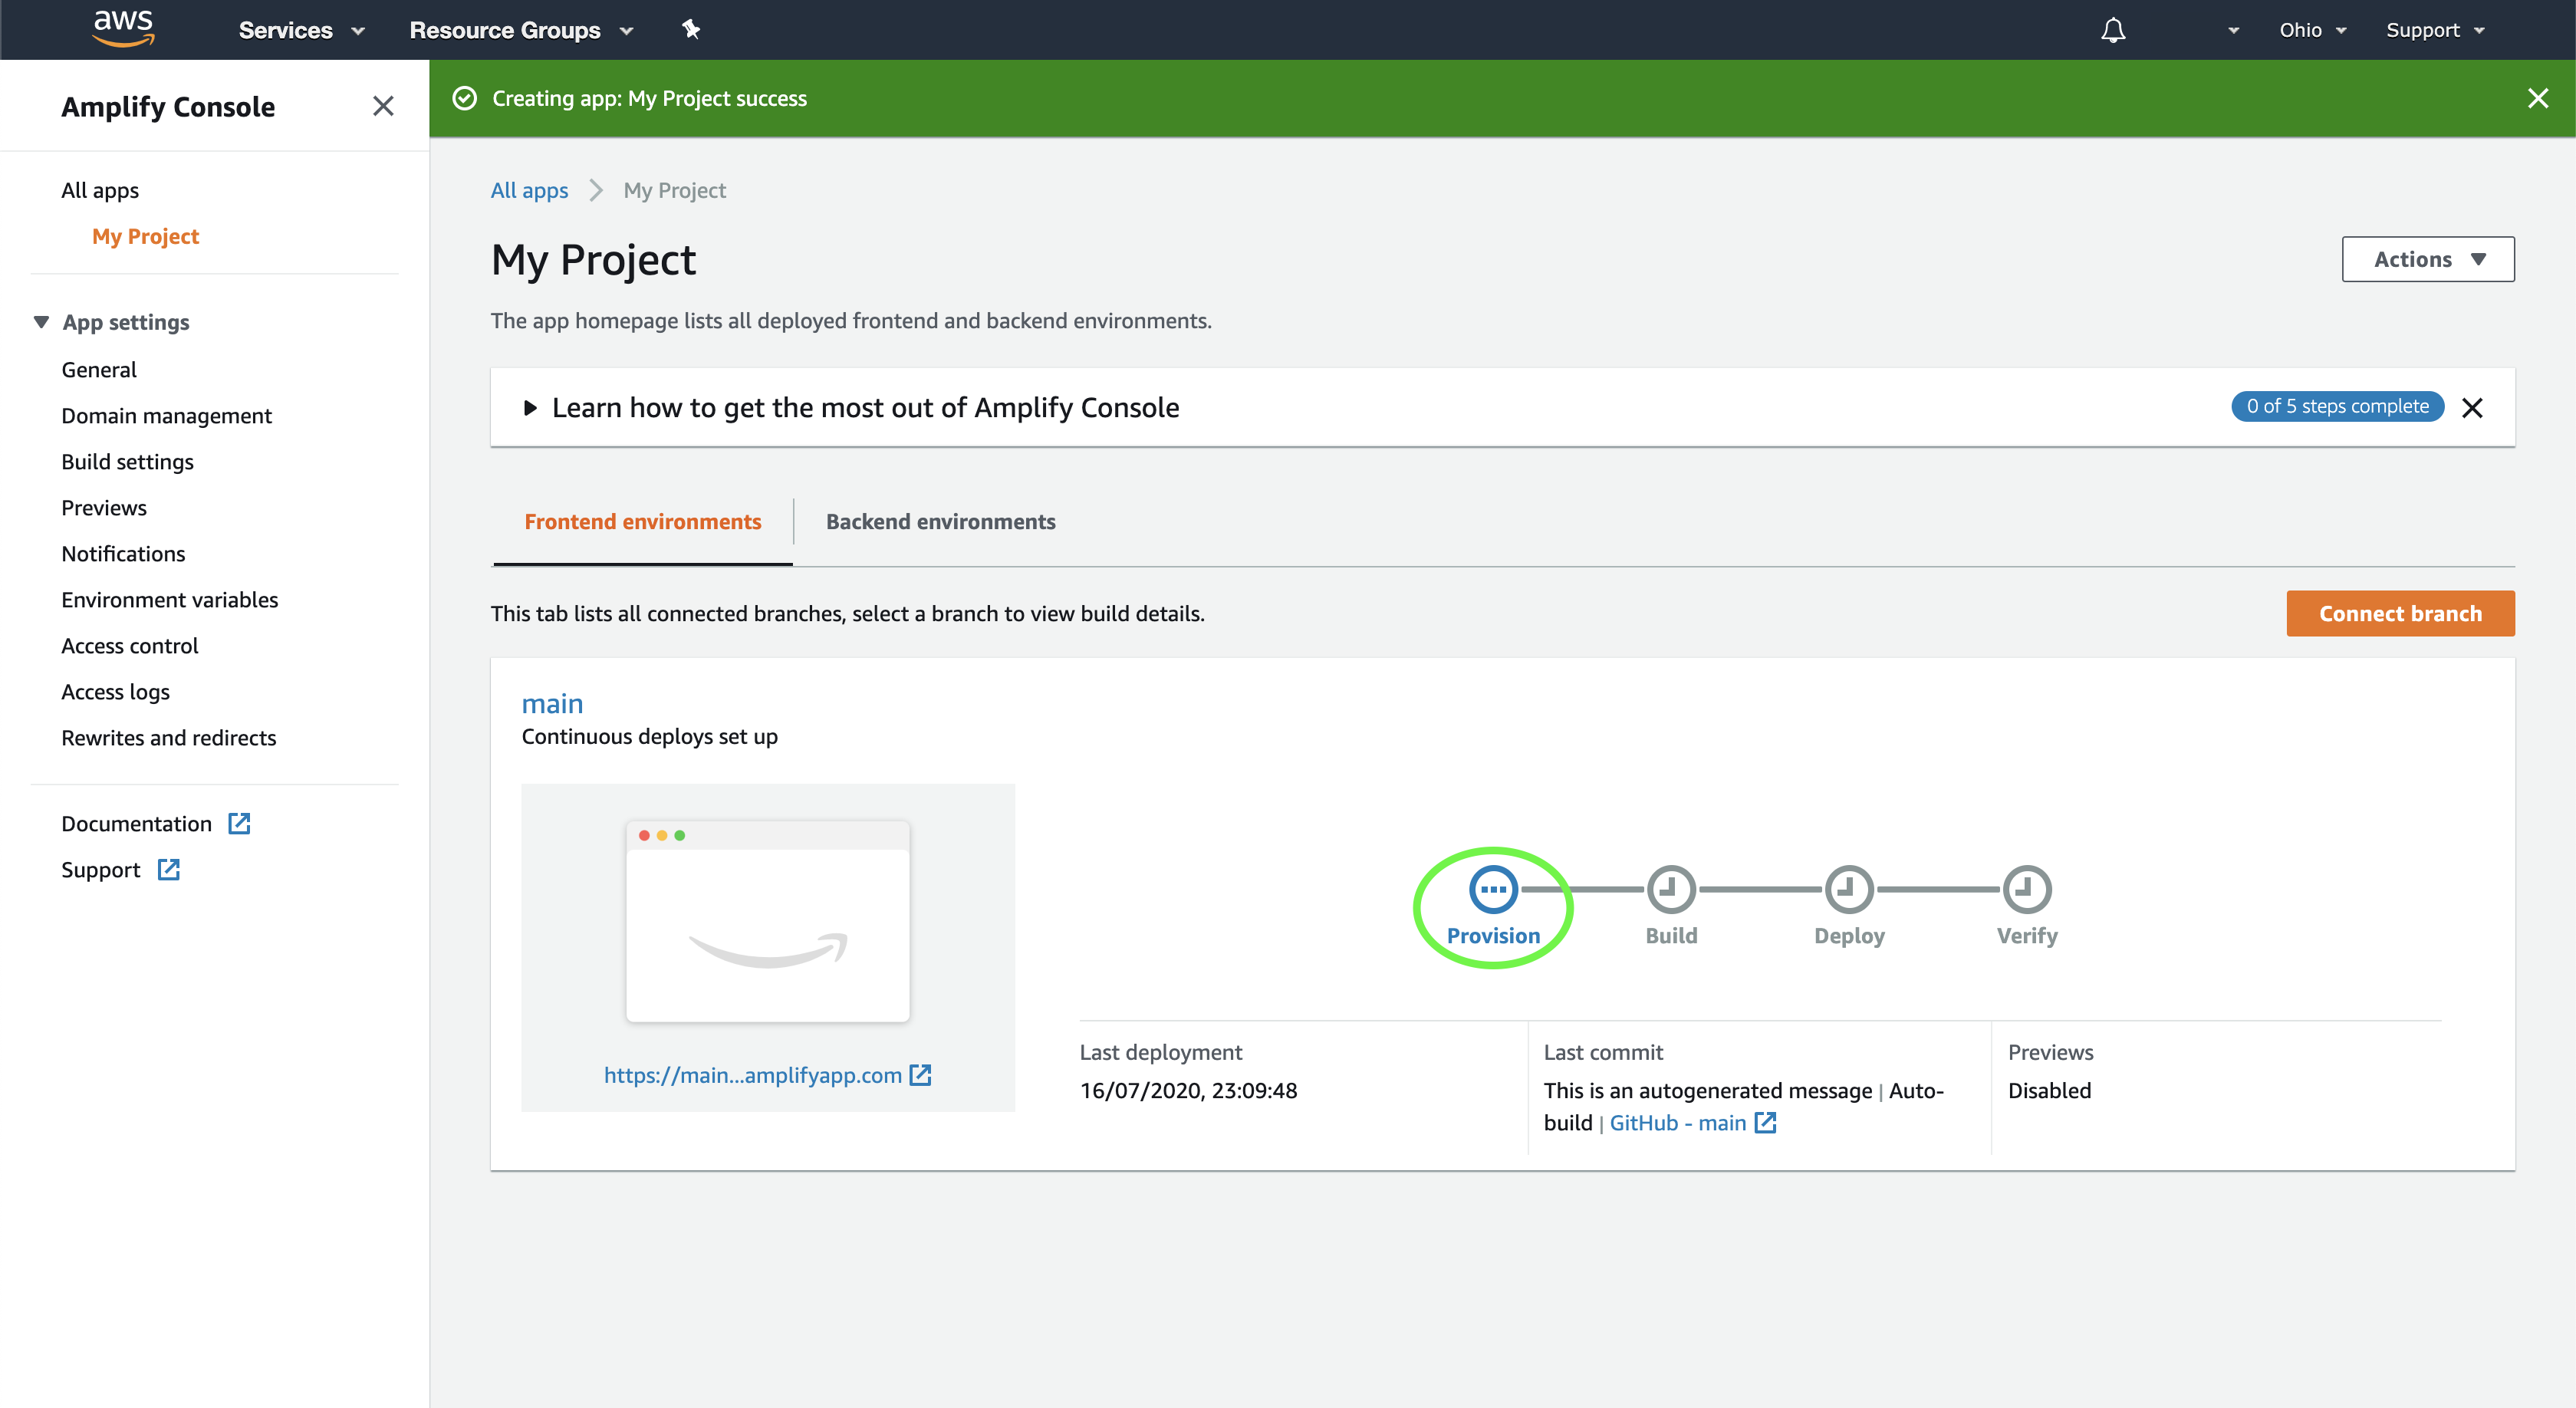This screenshot has width=2576, height=1408.
Task: Open General settings
Action: coord(99,369)
